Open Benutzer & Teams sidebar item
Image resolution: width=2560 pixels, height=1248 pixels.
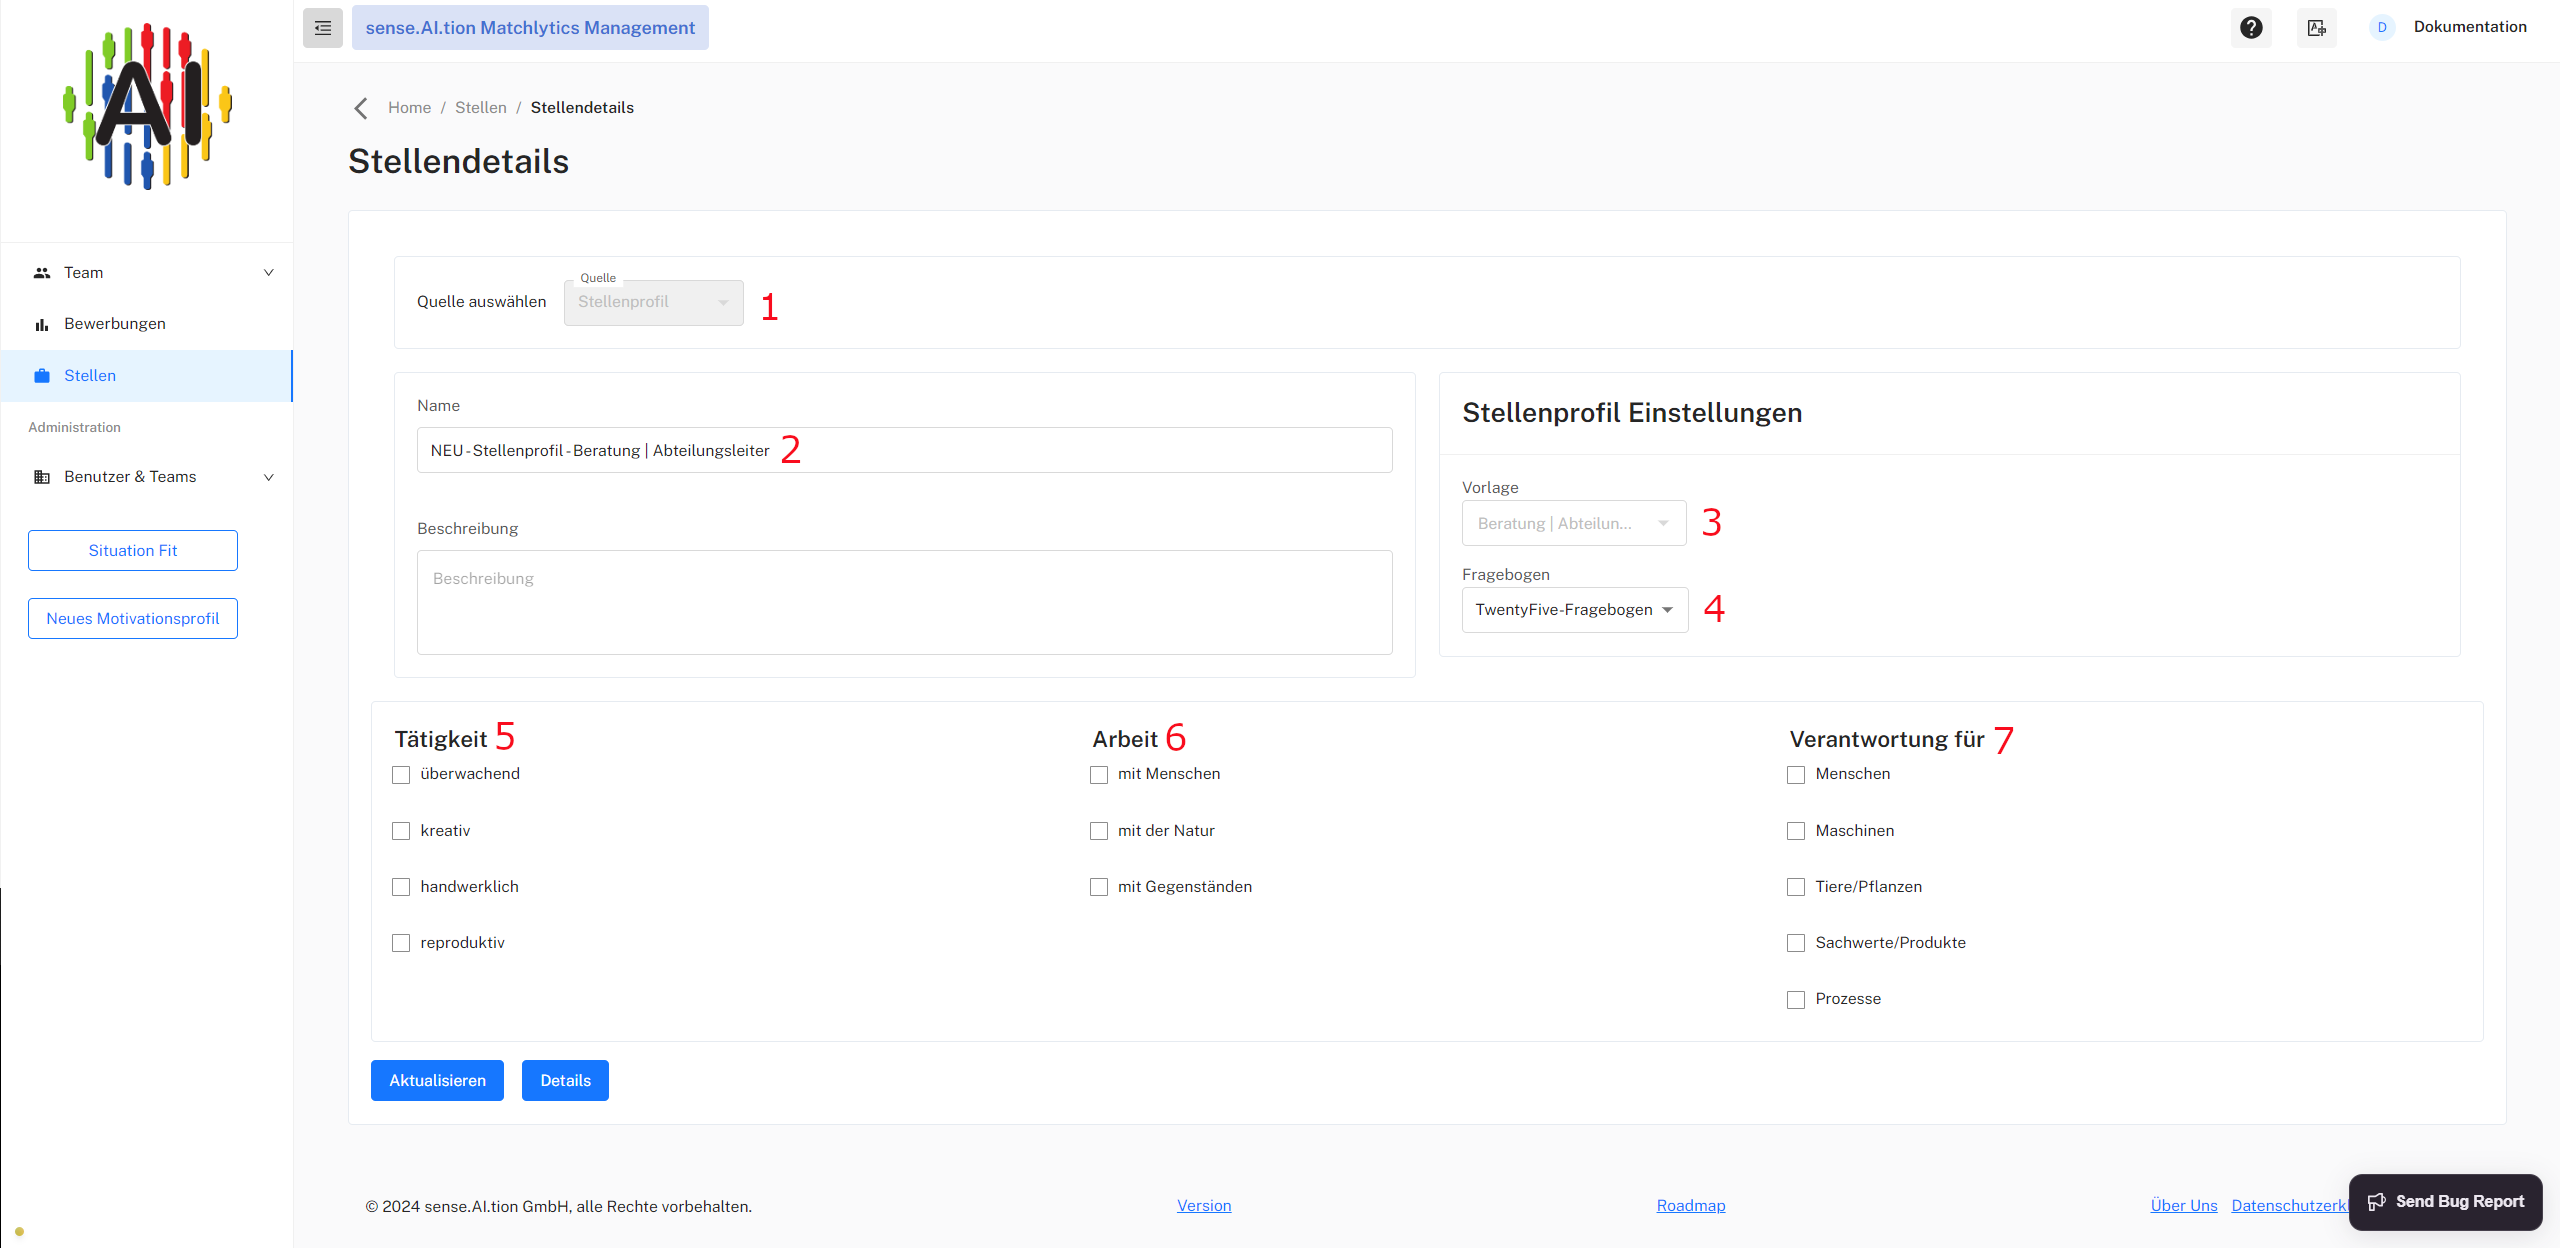tap(146, 477)
